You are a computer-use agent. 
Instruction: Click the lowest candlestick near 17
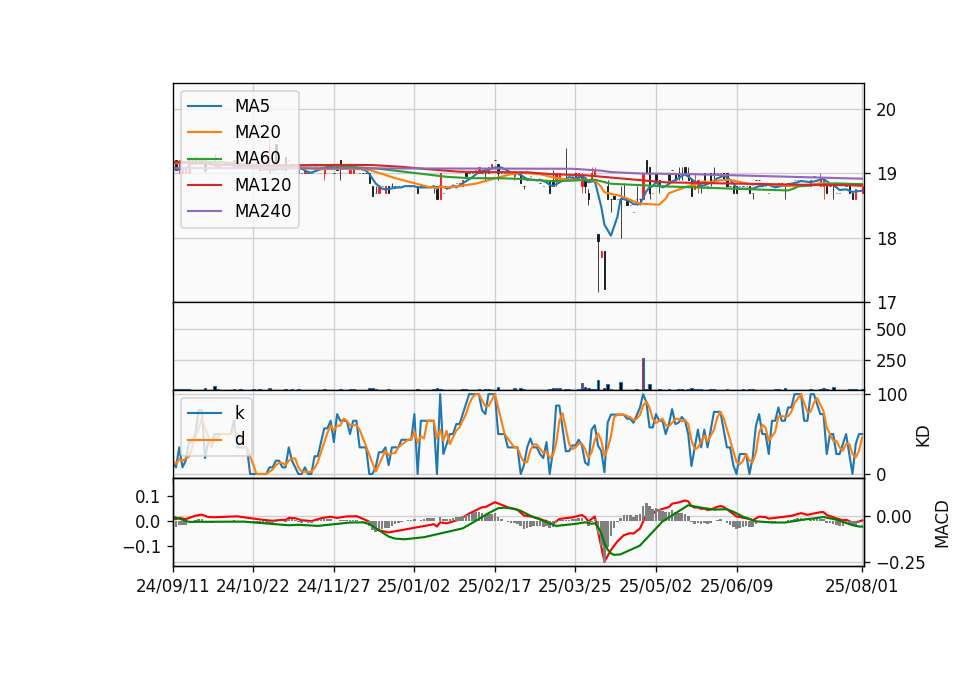[599, 263]
